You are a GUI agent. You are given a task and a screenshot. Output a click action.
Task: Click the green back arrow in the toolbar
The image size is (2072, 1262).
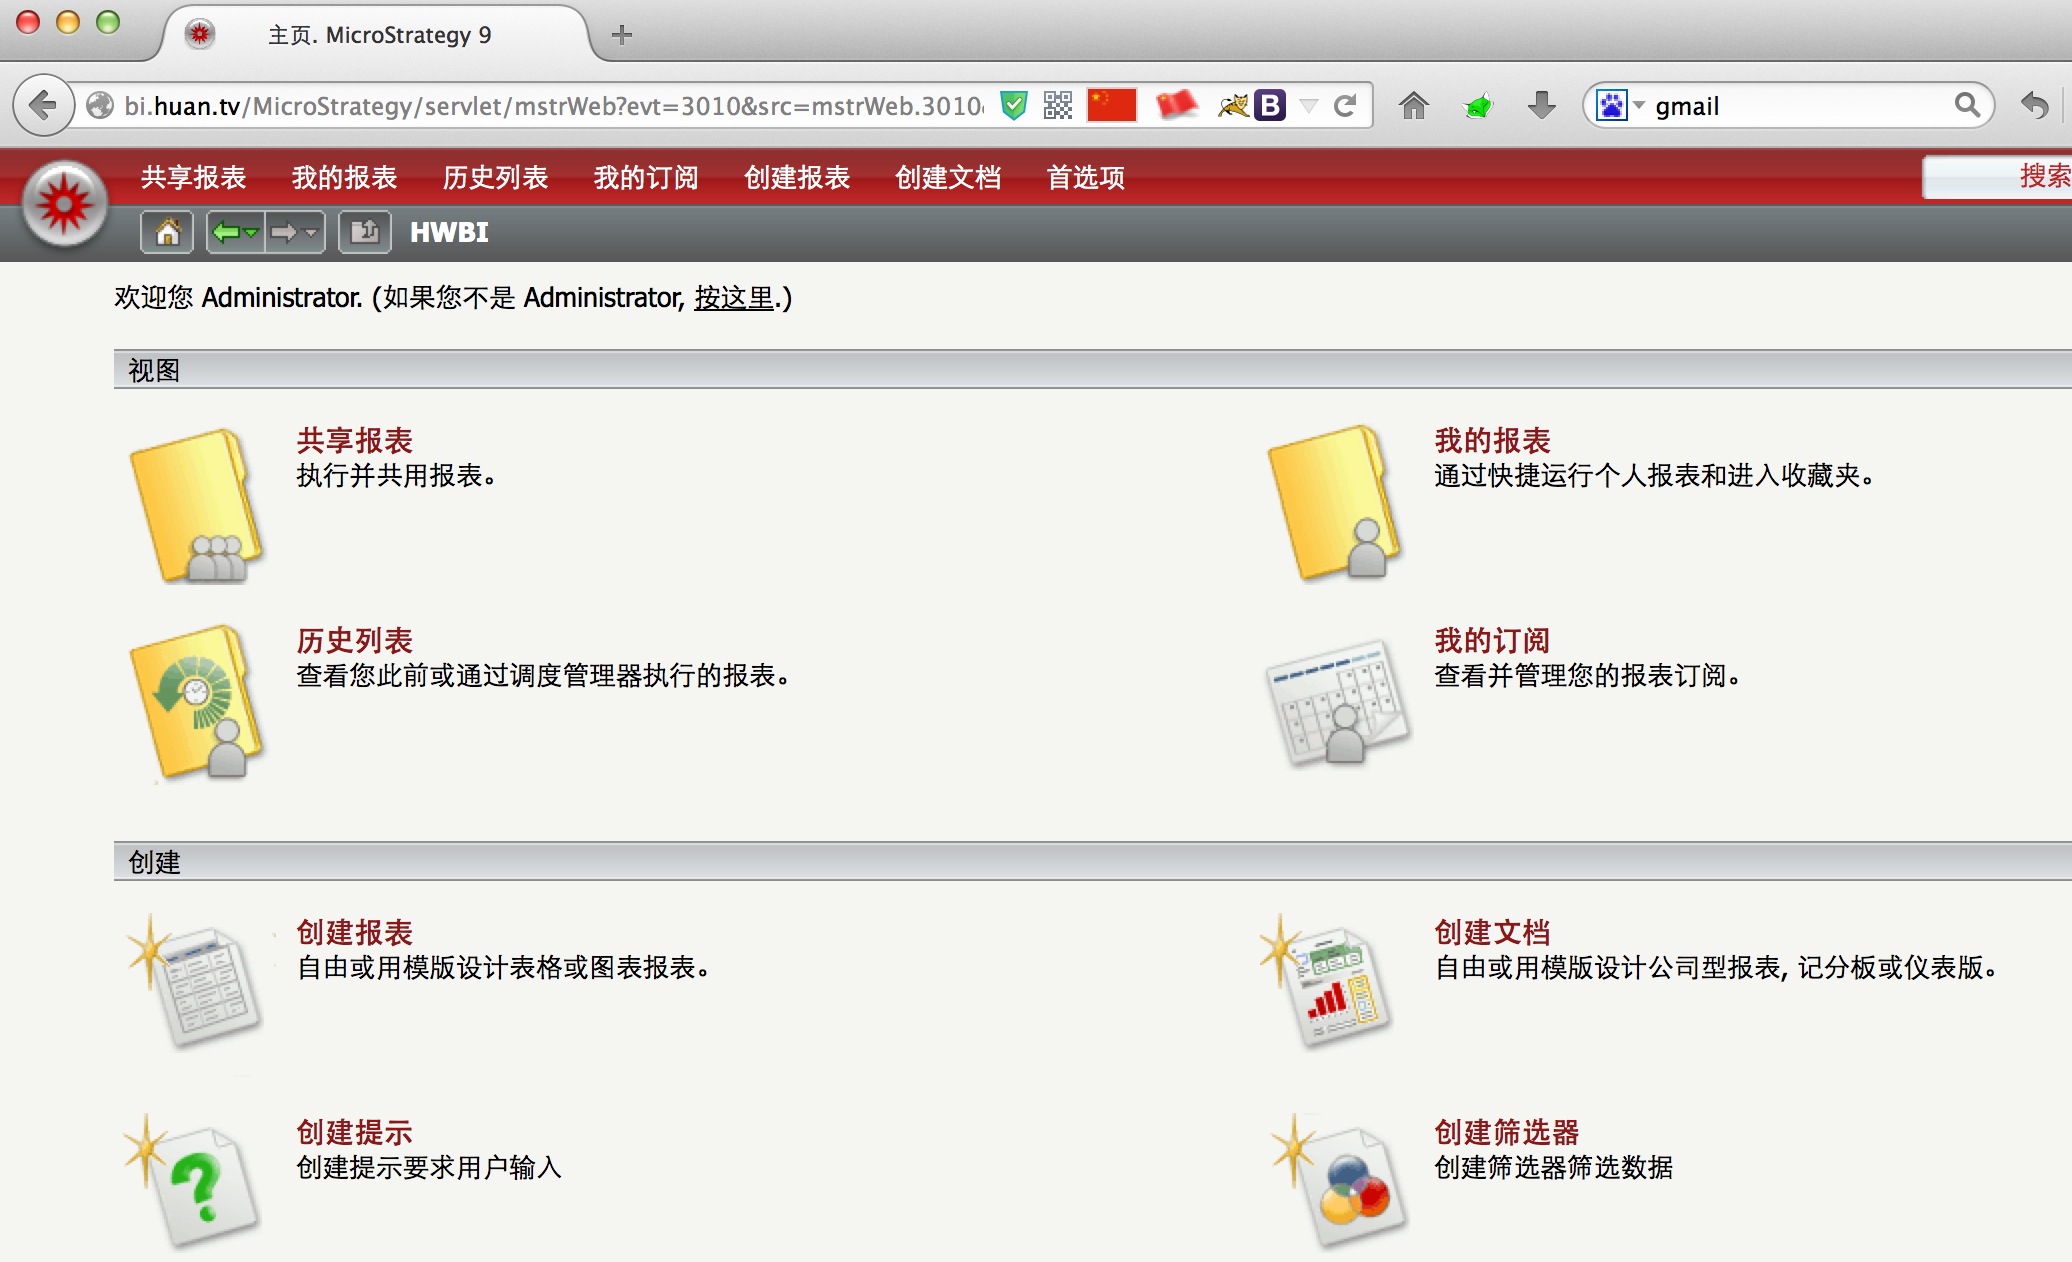tap(226, 233)
